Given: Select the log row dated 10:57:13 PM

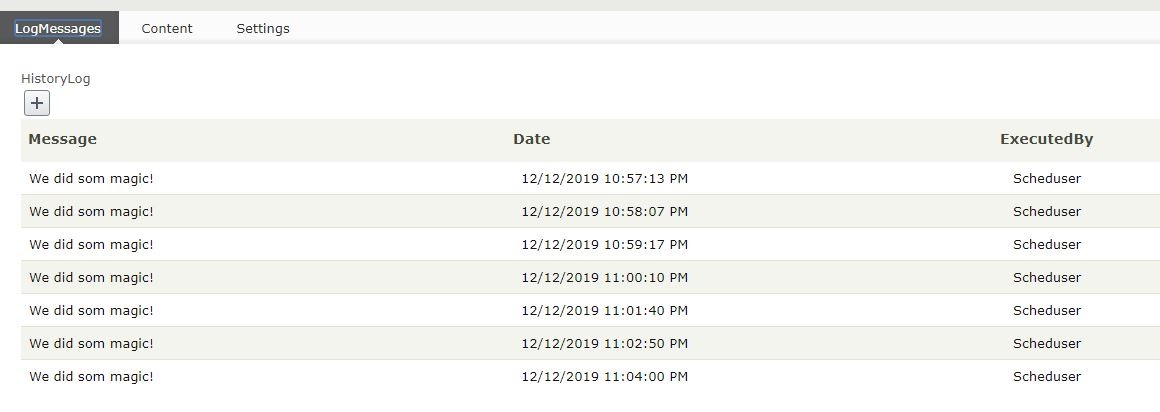Looking at the screenshot, I should click(x=604, y=179).
